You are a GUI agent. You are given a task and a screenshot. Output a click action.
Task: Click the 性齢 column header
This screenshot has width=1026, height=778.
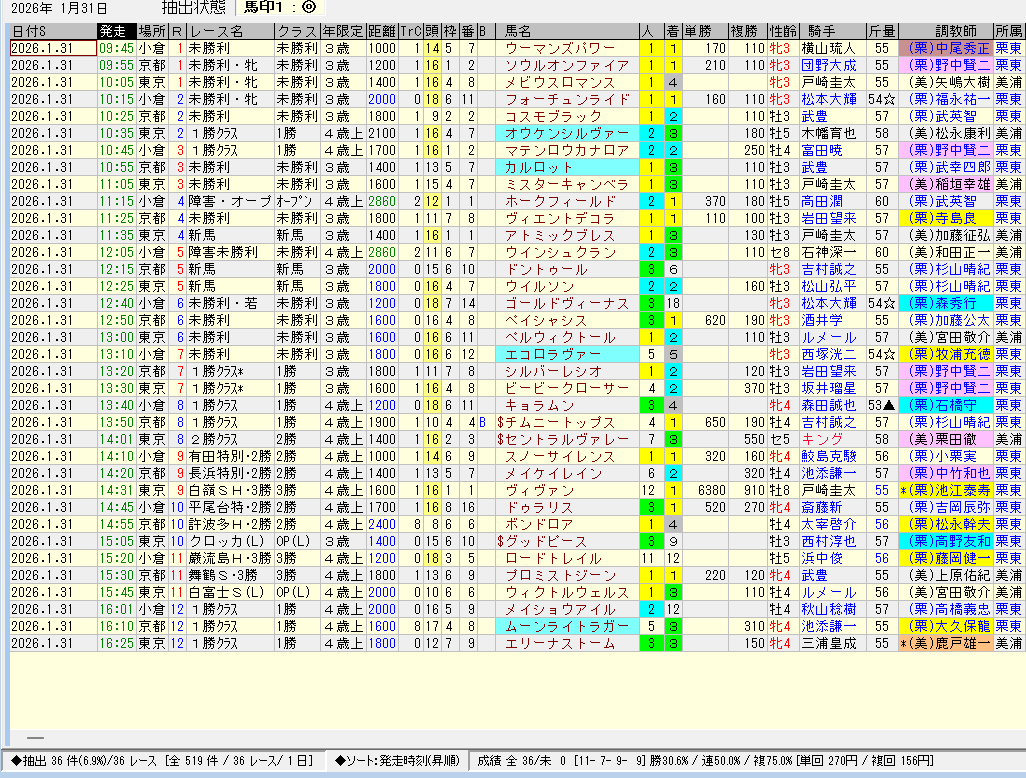[x=783, y=31]
